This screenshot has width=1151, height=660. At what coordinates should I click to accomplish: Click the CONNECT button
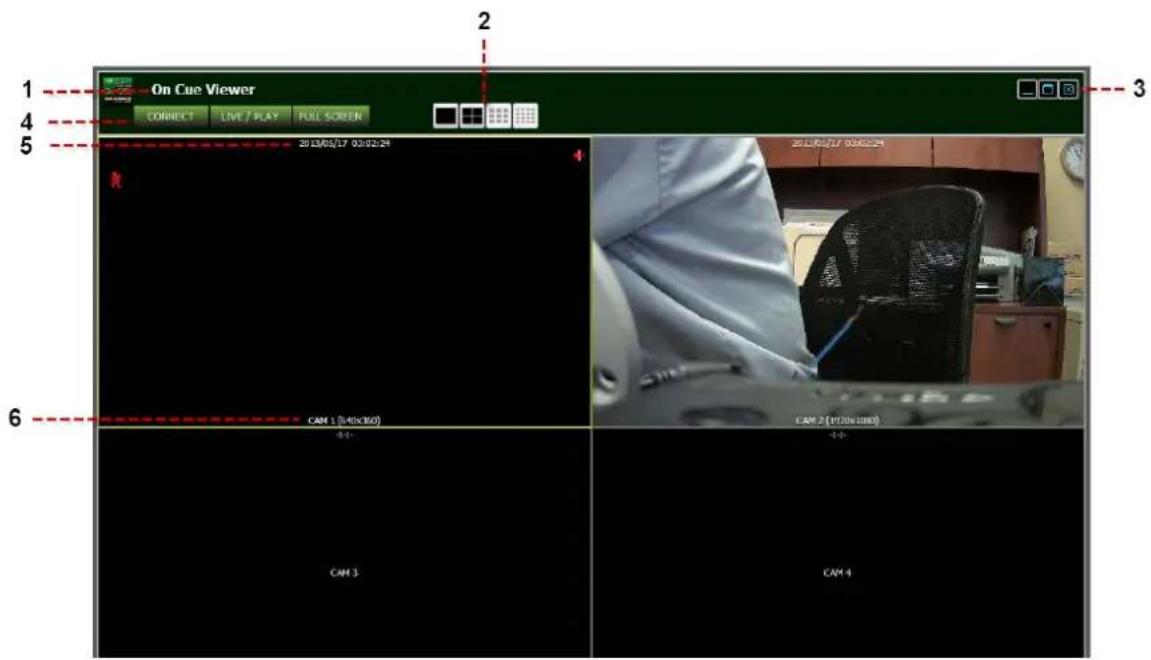(170, 116)
